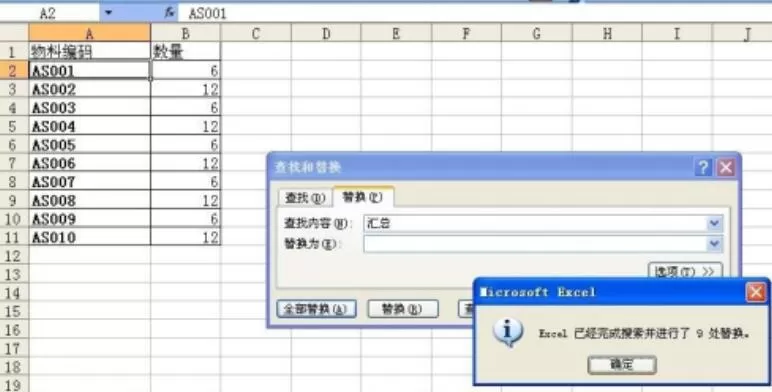Close the Microsoft Excel message box

point(756,292)
